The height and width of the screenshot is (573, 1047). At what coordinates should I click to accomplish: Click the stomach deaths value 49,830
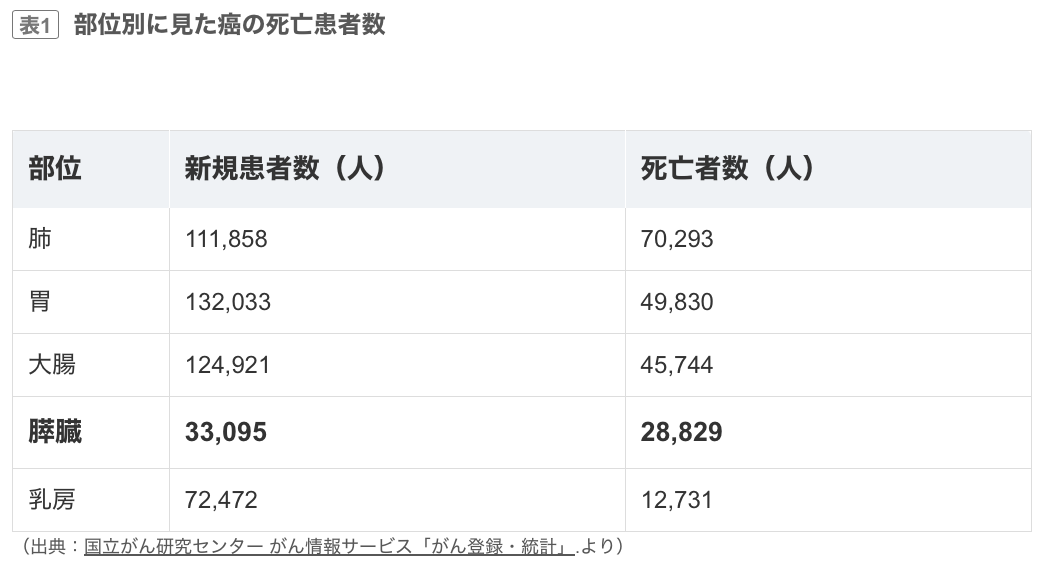point(677,302)
